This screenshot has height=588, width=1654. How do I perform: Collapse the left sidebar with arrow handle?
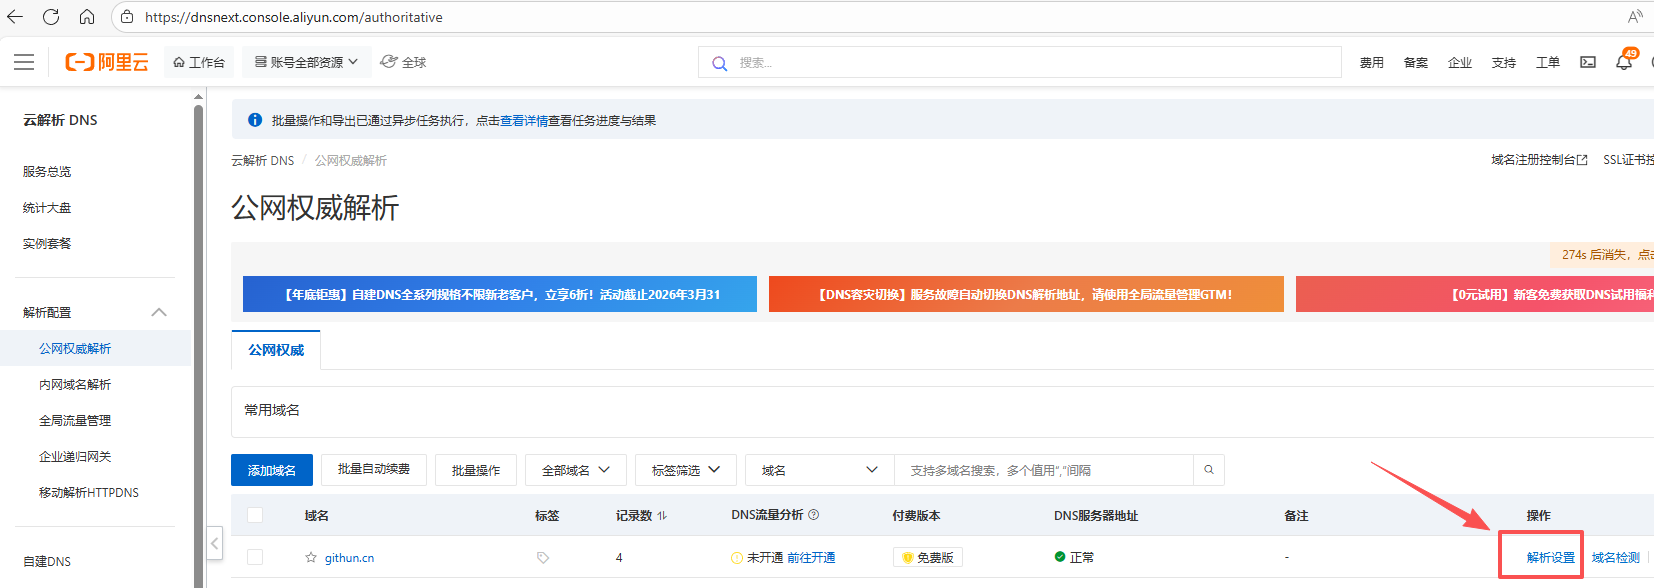[215, 544]
